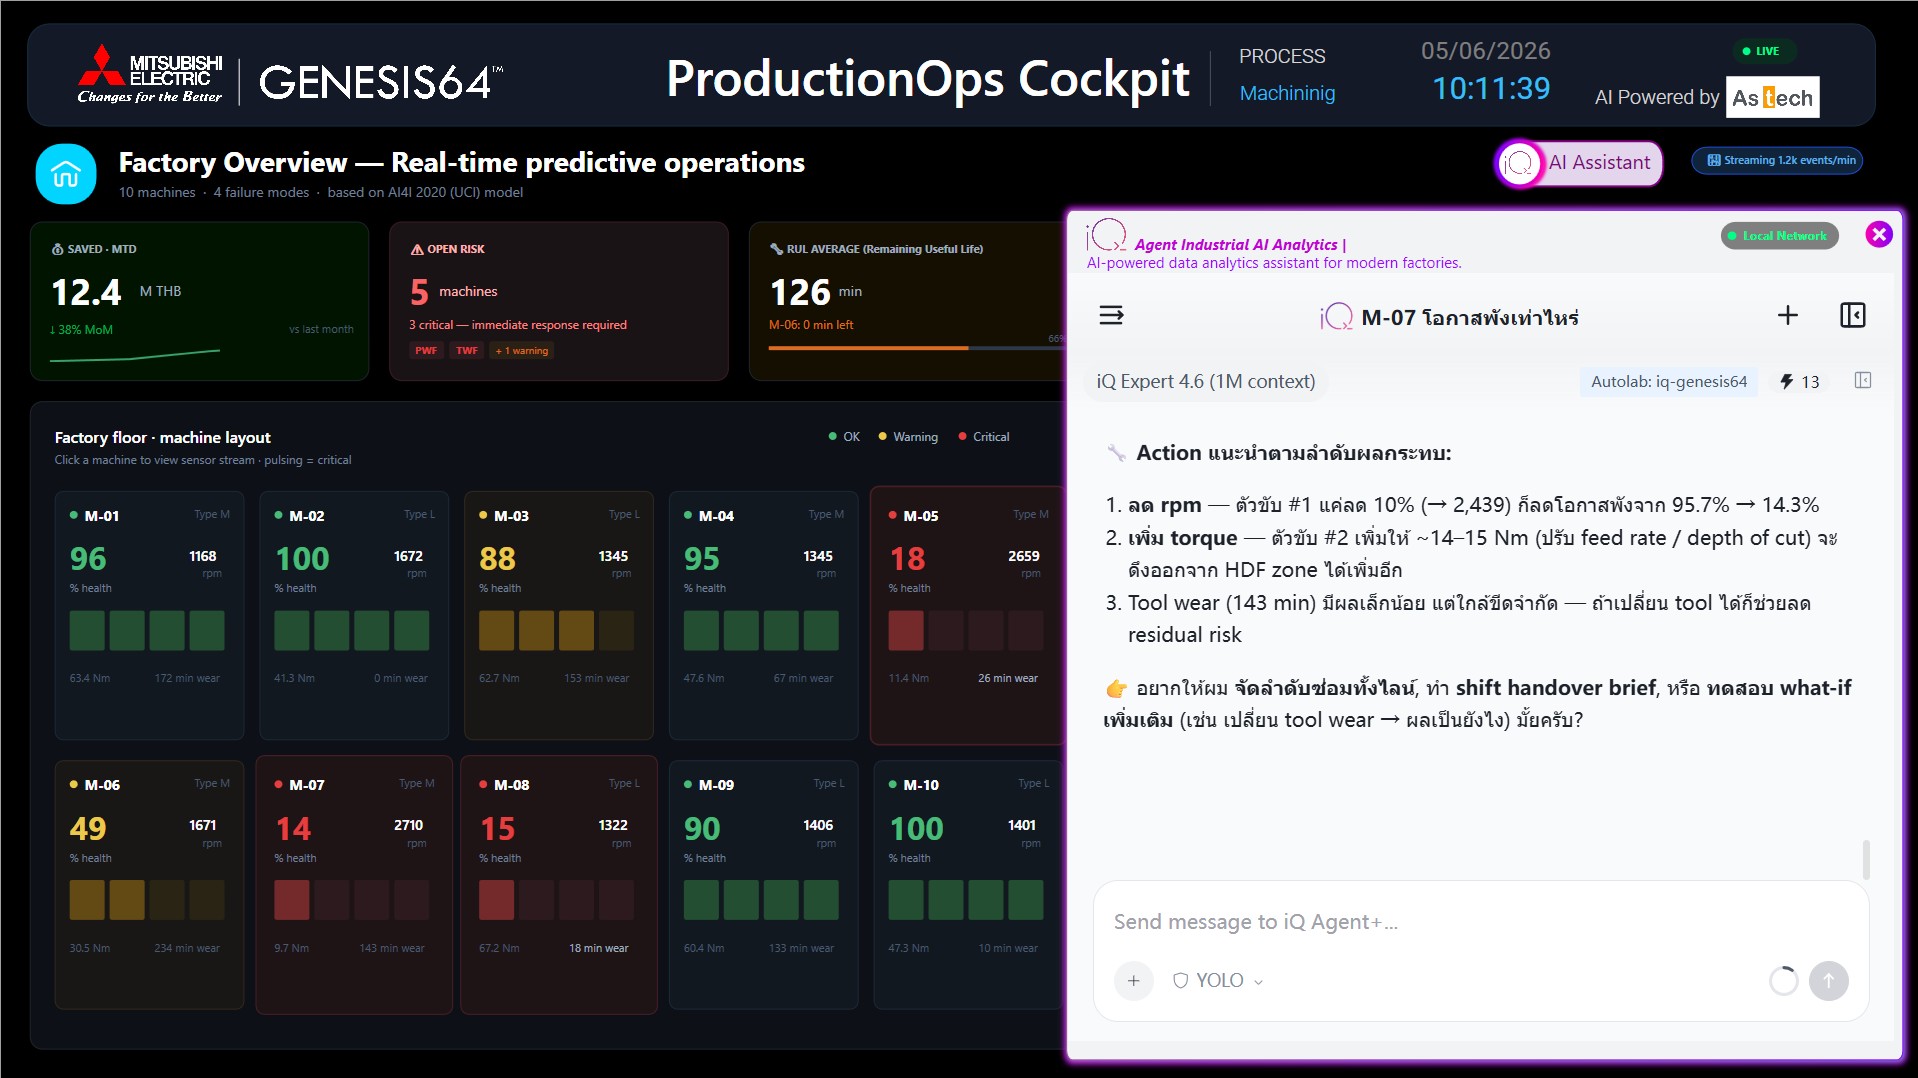
Task: Click the PWF failure mode tag
Action: tap(426, 351)
